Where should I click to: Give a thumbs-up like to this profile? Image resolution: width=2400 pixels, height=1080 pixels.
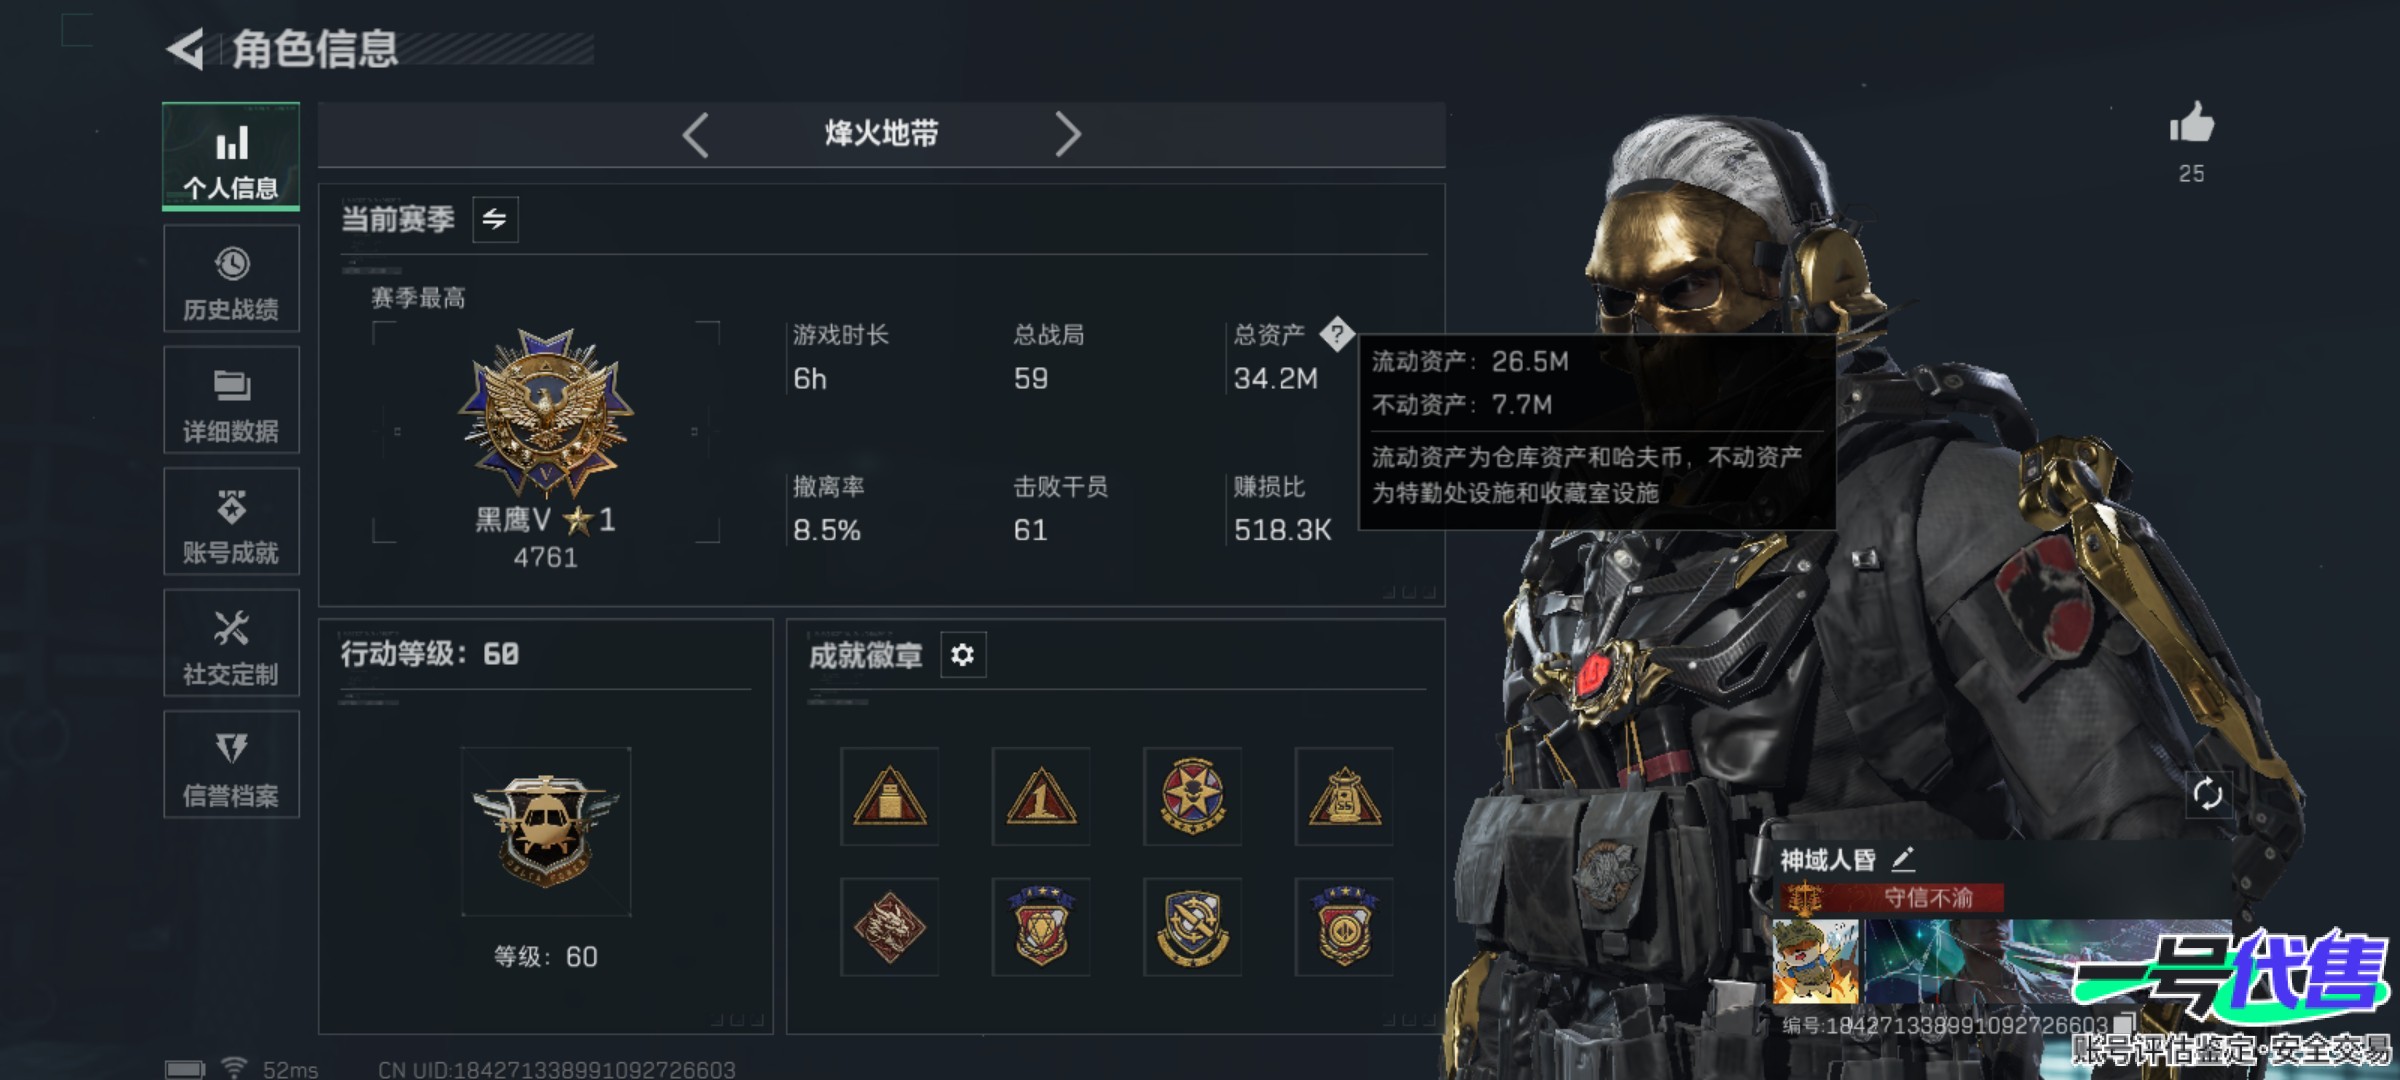pyautogui.click(x=2192, y=124)
